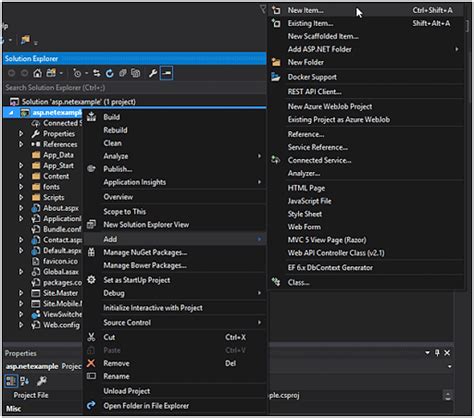Click the Sync with Active Document icon
This screenshot has width=474, height=418.
coord(97,73)
